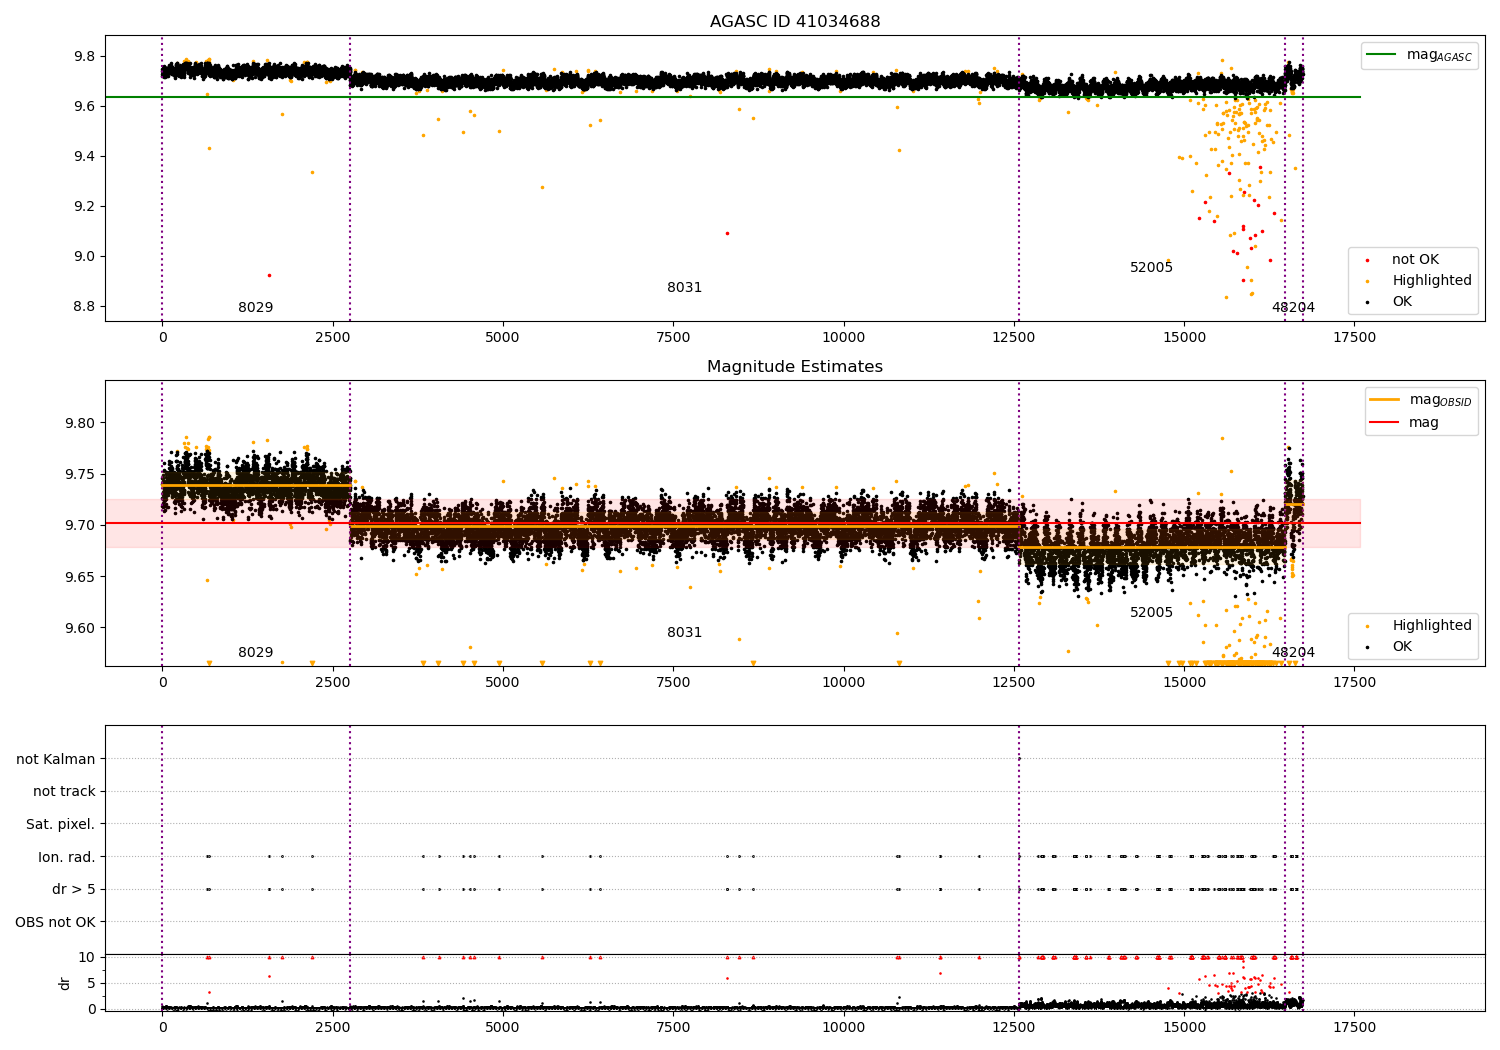The image size is (1500, 1050).
Task: Click the orange mag OBSID legend line sample
Action: (x=1385, y=399)
